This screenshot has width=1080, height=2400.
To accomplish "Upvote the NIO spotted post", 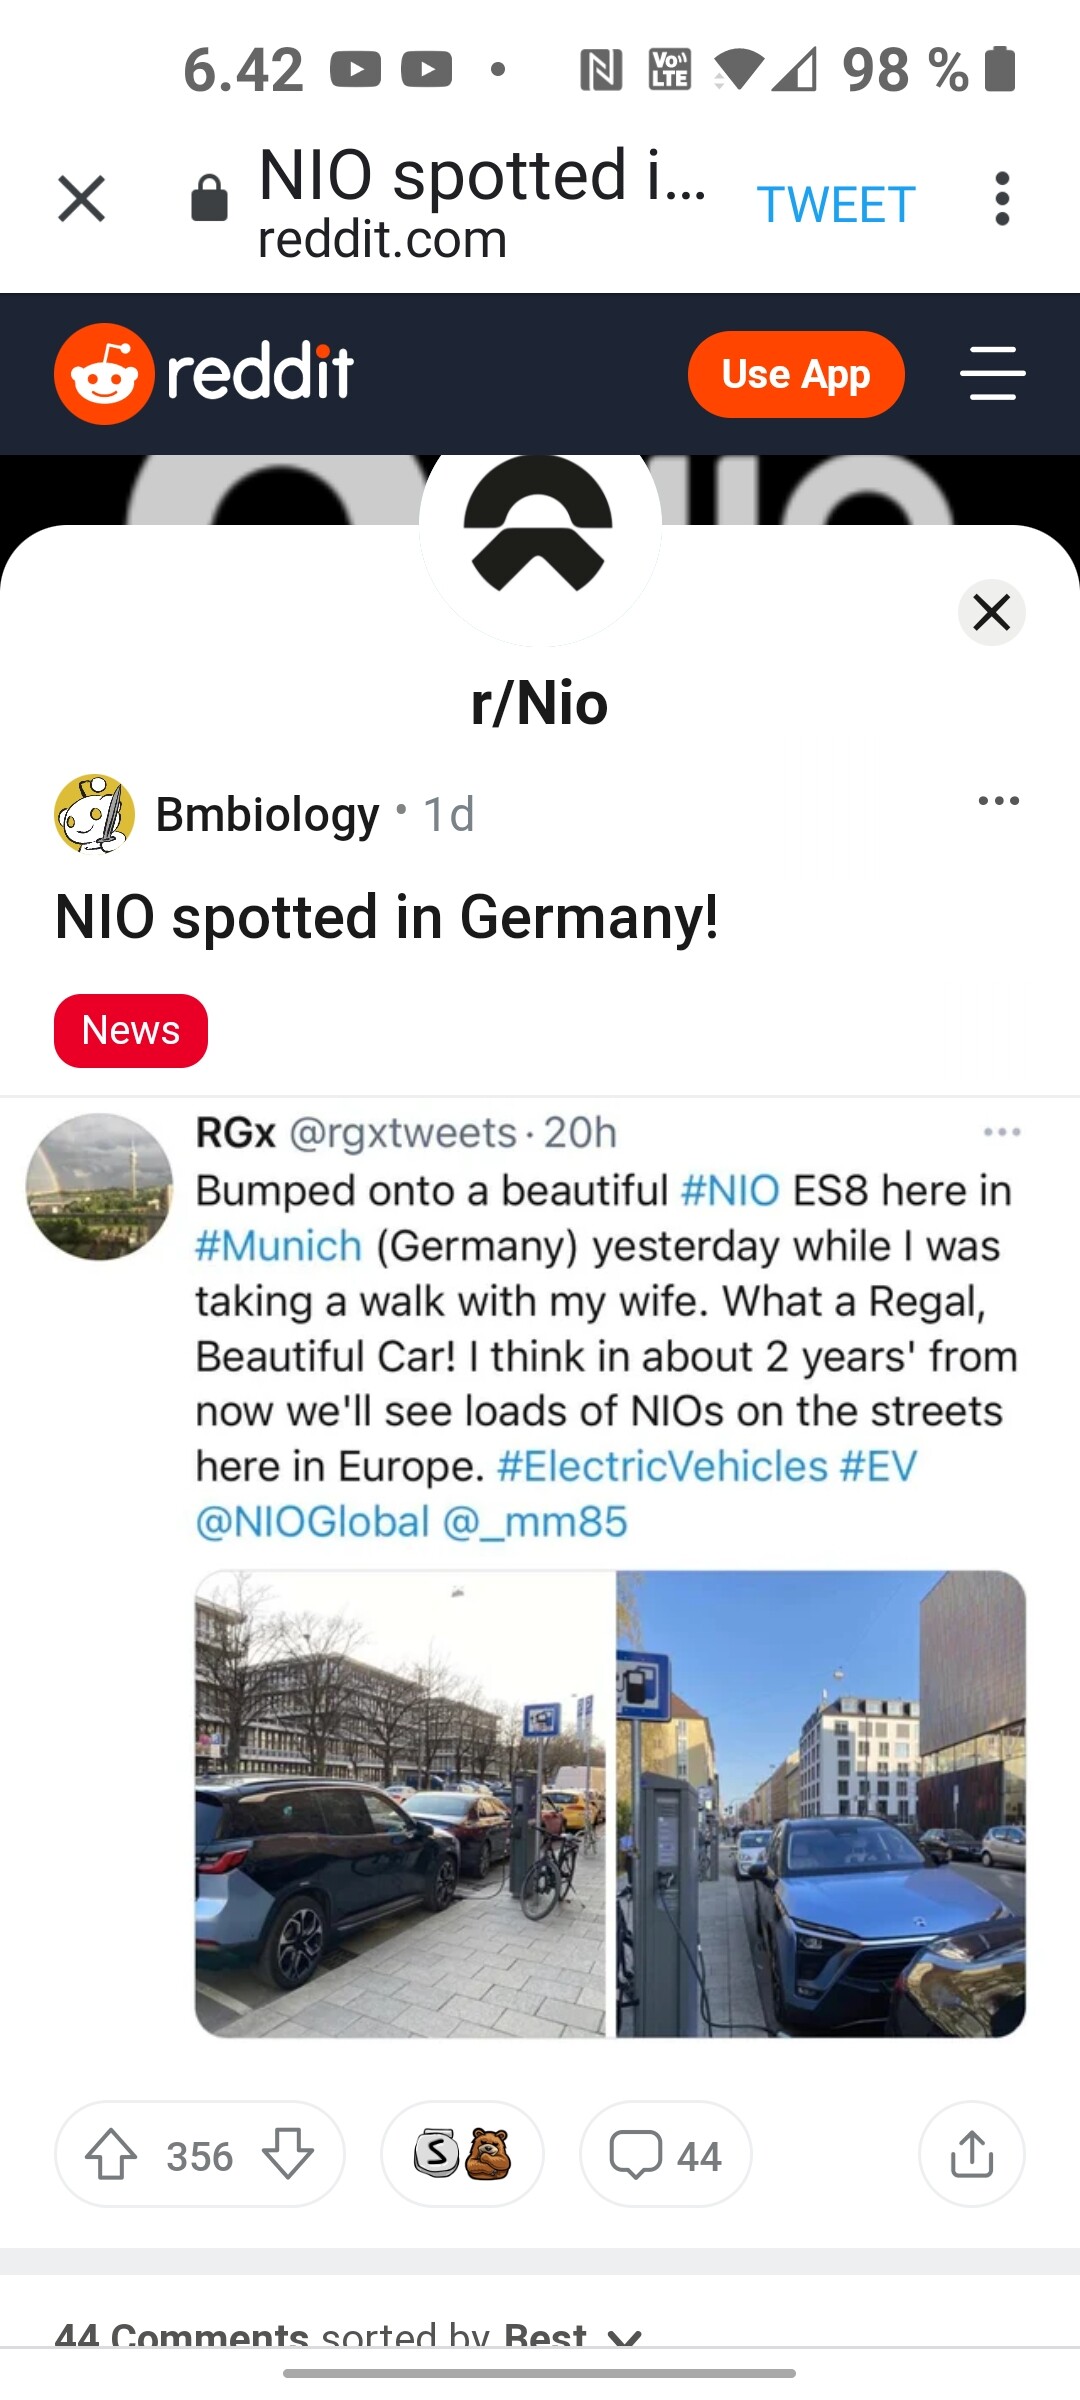I will tap(111, 2154).
